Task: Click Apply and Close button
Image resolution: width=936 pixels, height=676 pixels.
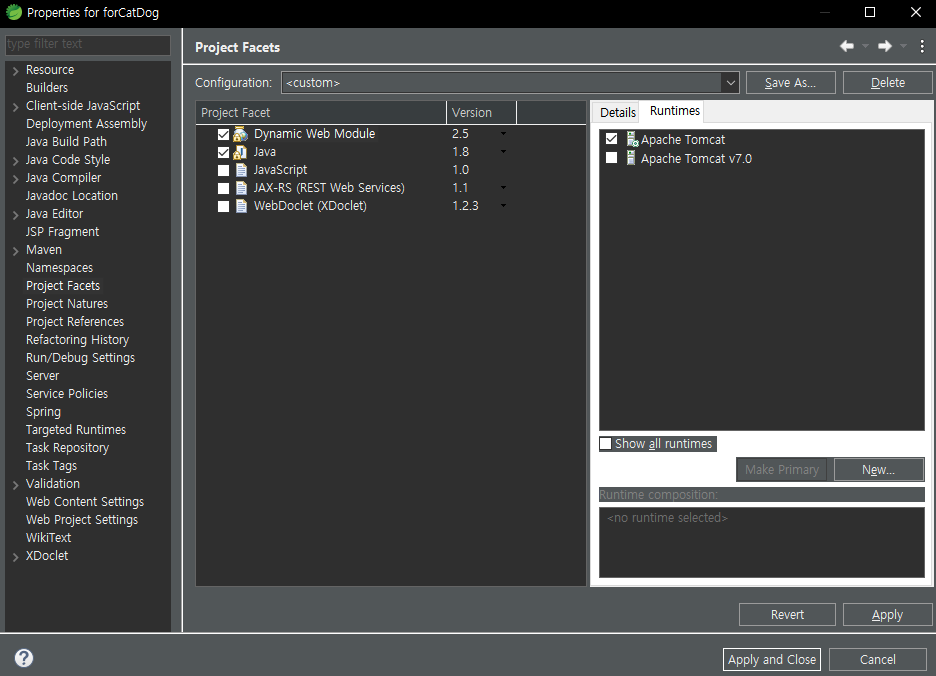Action: [772, 659]
